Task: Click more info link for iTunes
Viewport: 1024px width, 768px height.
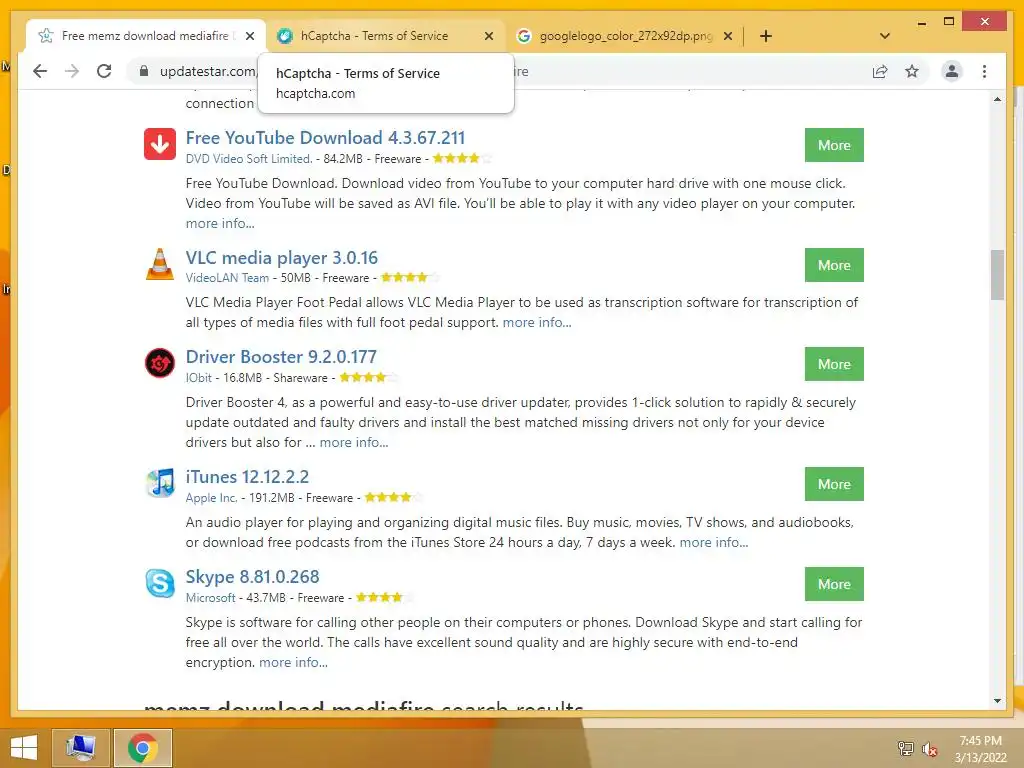Action: click(714, 542)
